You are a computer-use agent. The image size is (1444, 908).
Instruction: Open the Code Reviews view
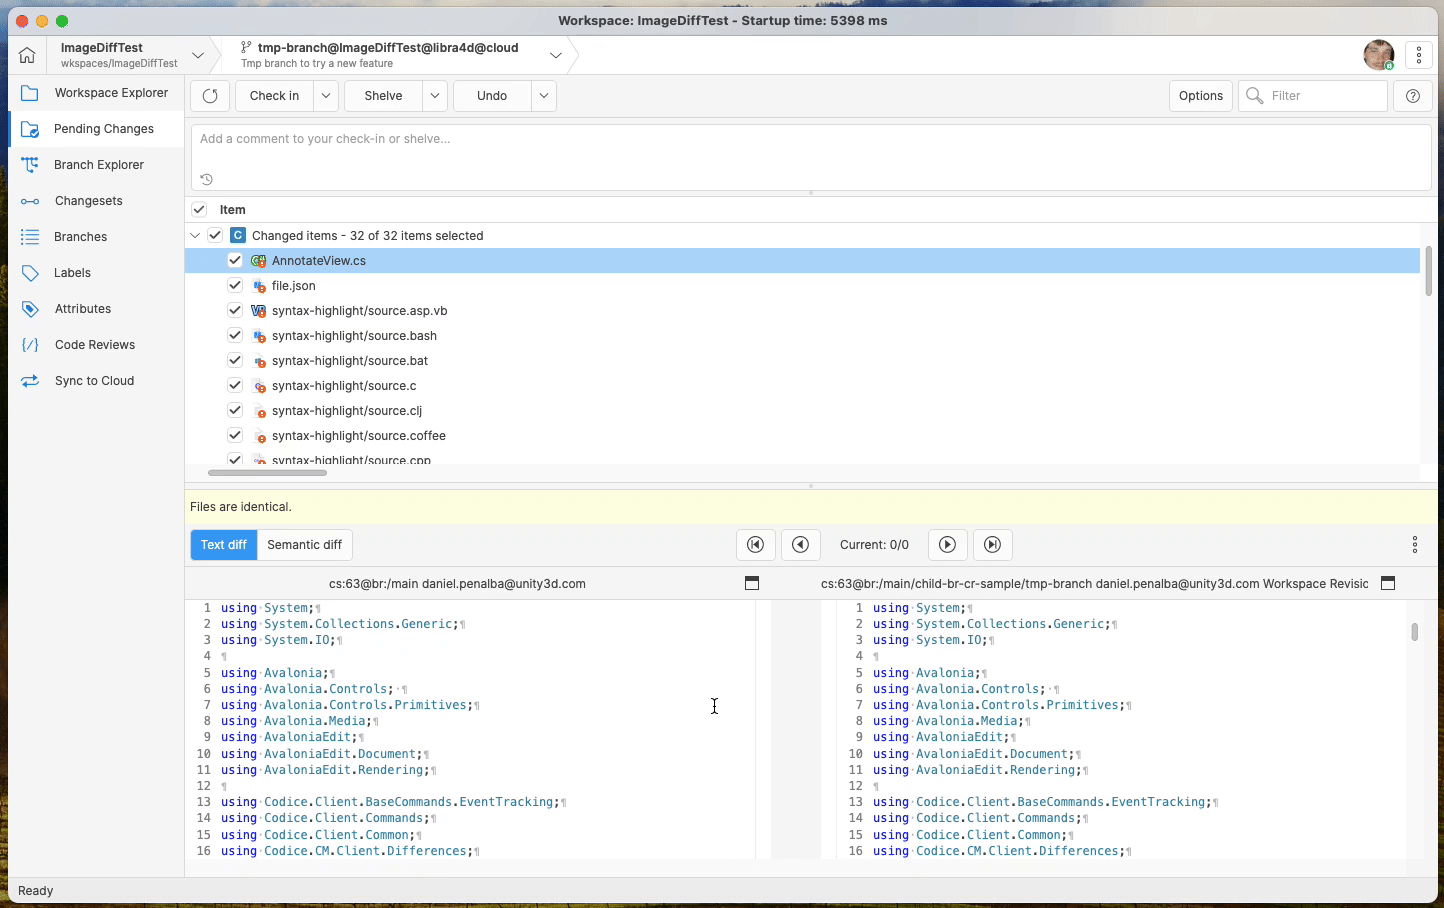[x=94, y=344]
